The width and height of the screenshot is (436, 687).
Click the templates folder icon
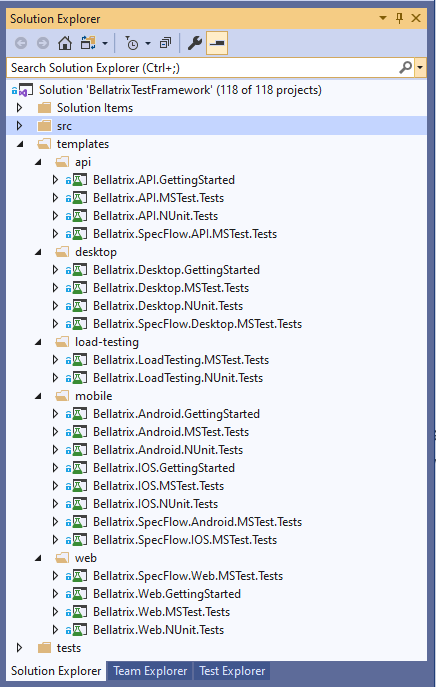(x=44, y=144)
